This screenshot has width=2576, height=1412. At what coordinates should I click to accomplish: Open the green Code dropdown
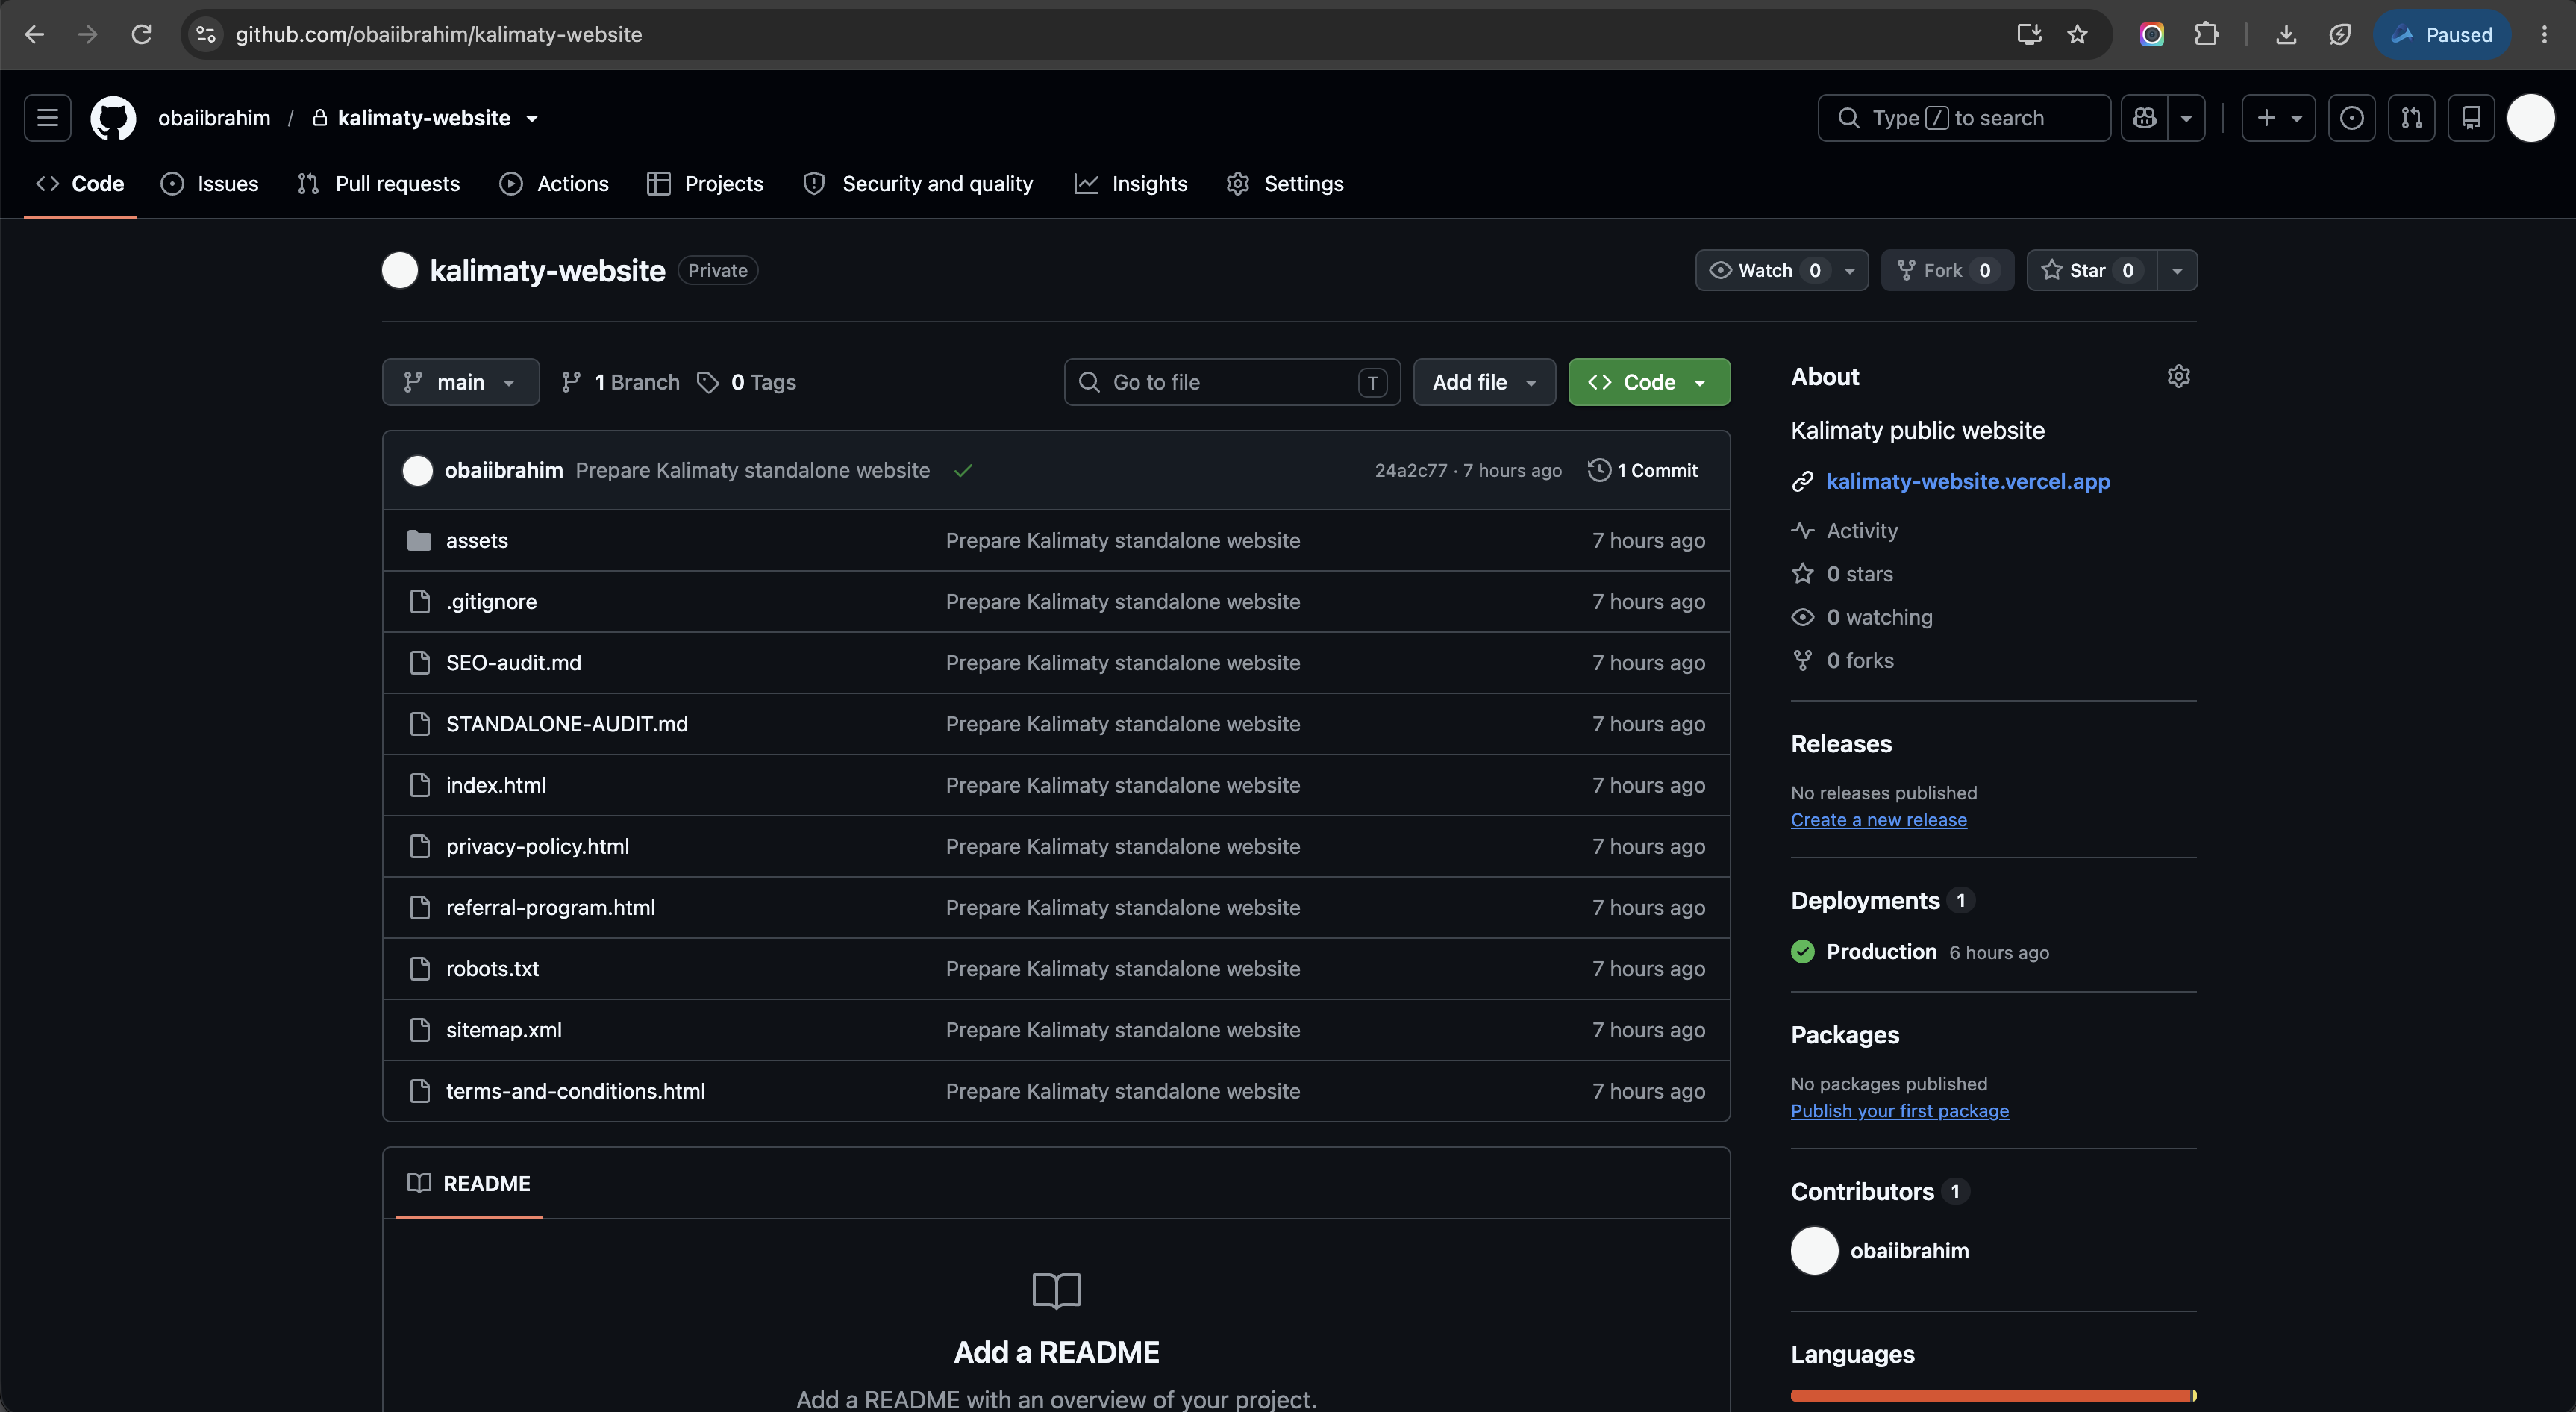[x=1649, y=382]
